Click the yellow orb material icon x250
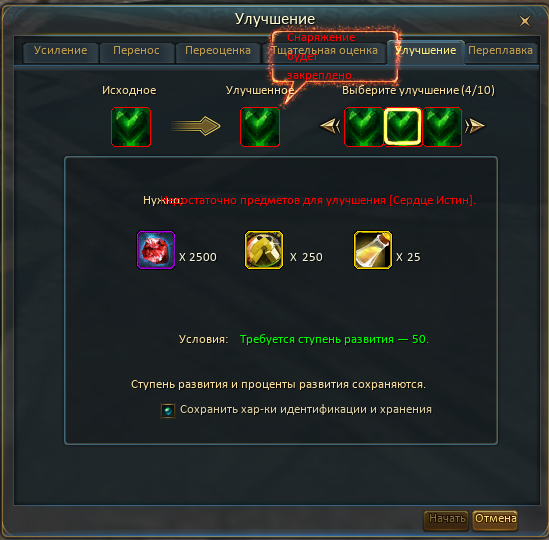This screenshot has height=540, width=549. click(264, 250)
